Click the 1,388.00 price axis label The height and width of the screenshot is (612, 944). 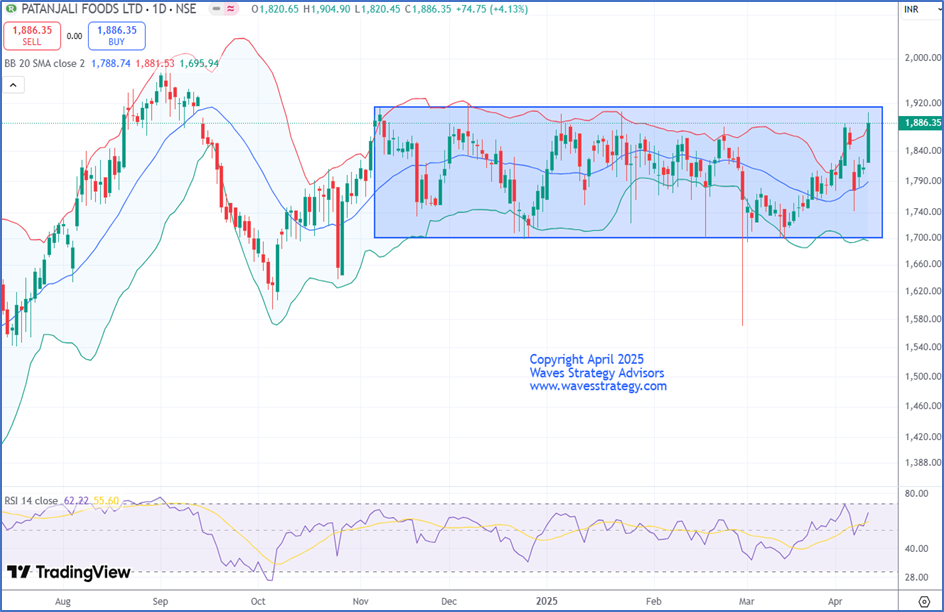922,462
